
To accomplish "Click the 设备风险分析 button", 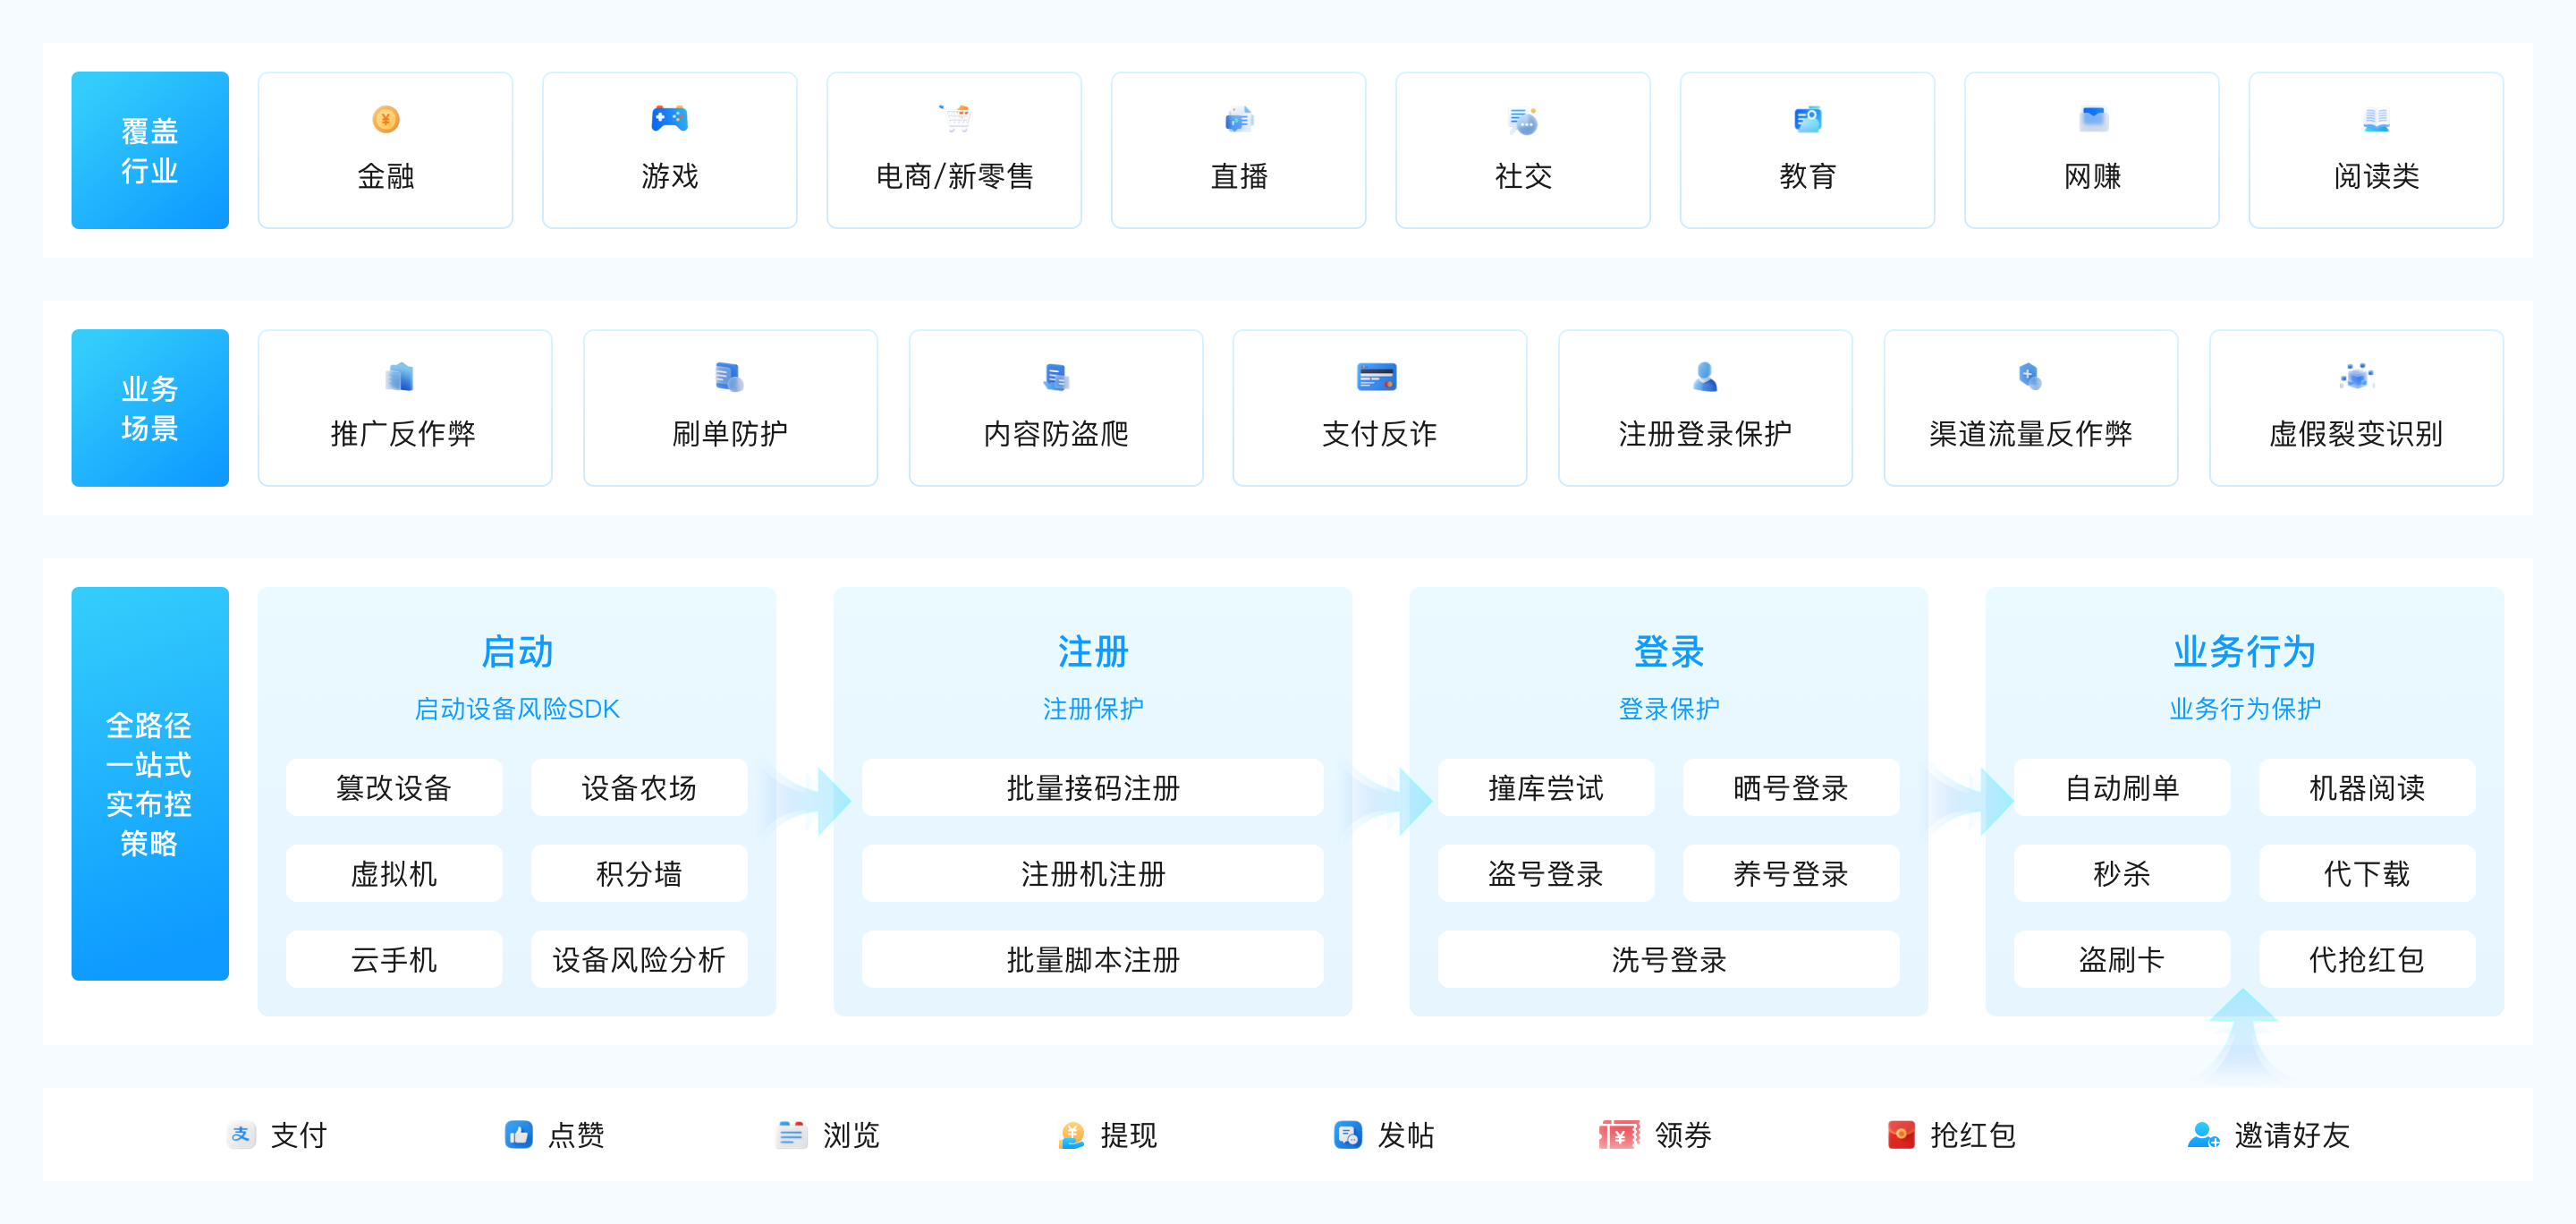I will tap(639, 960).
